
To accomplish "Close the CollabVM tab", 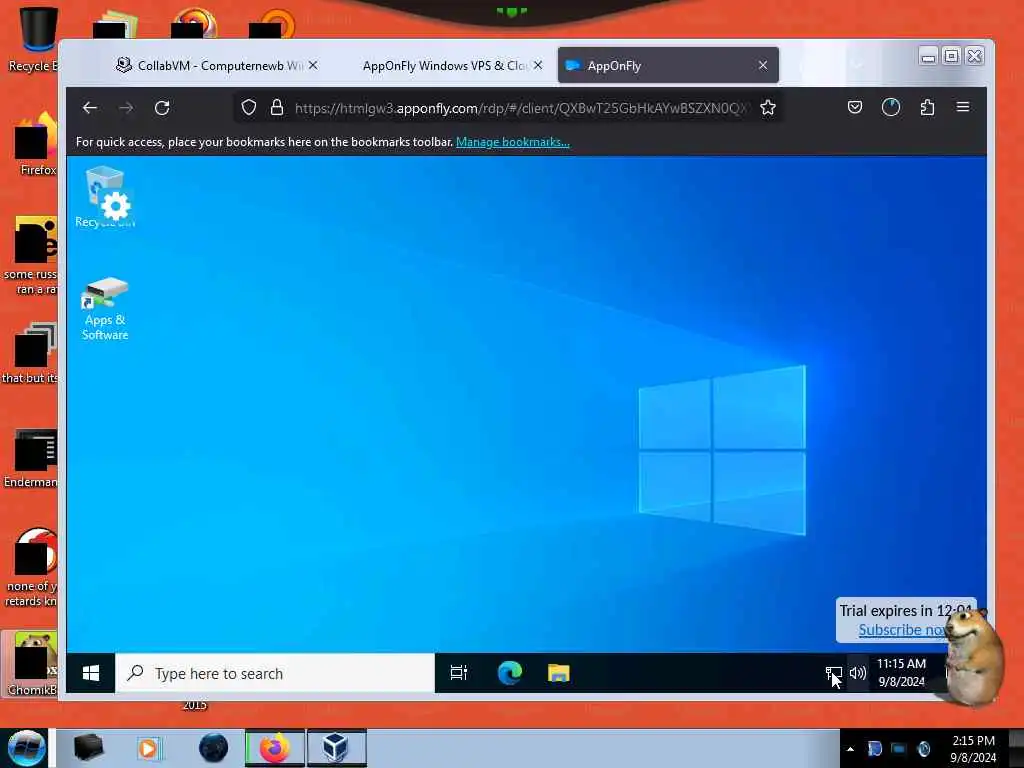I will coord(313,65).
